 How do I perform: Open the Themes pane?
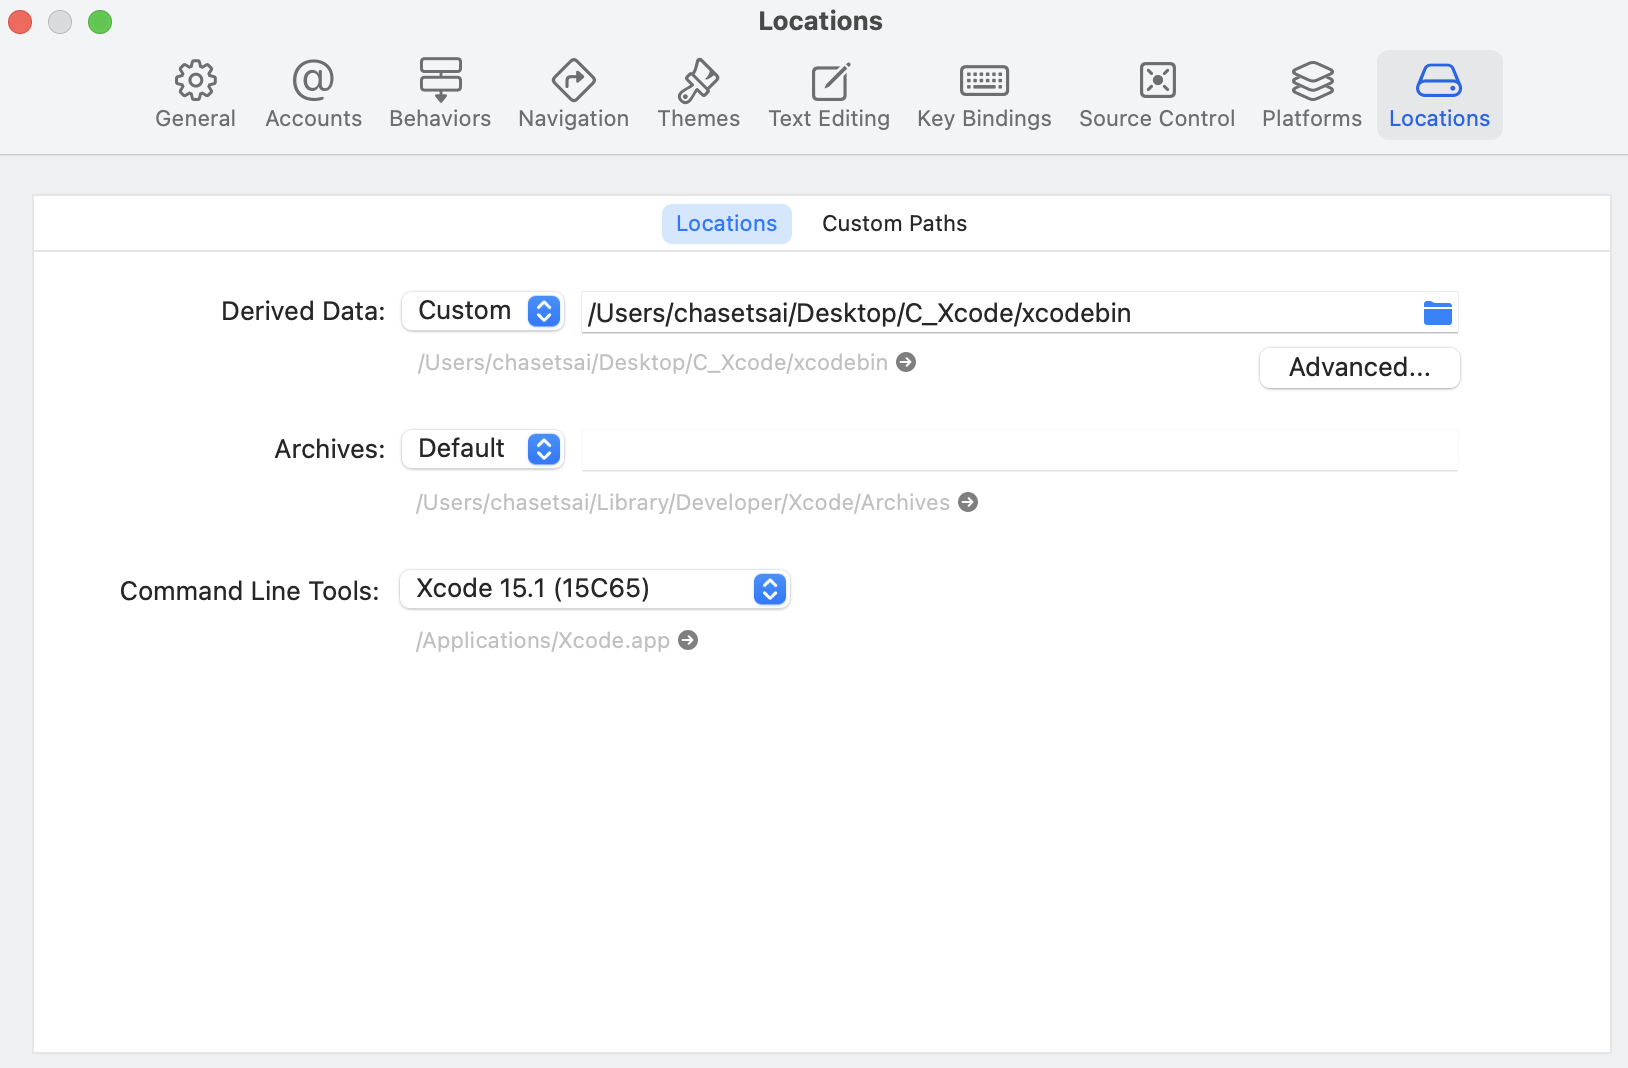(698, 95)
